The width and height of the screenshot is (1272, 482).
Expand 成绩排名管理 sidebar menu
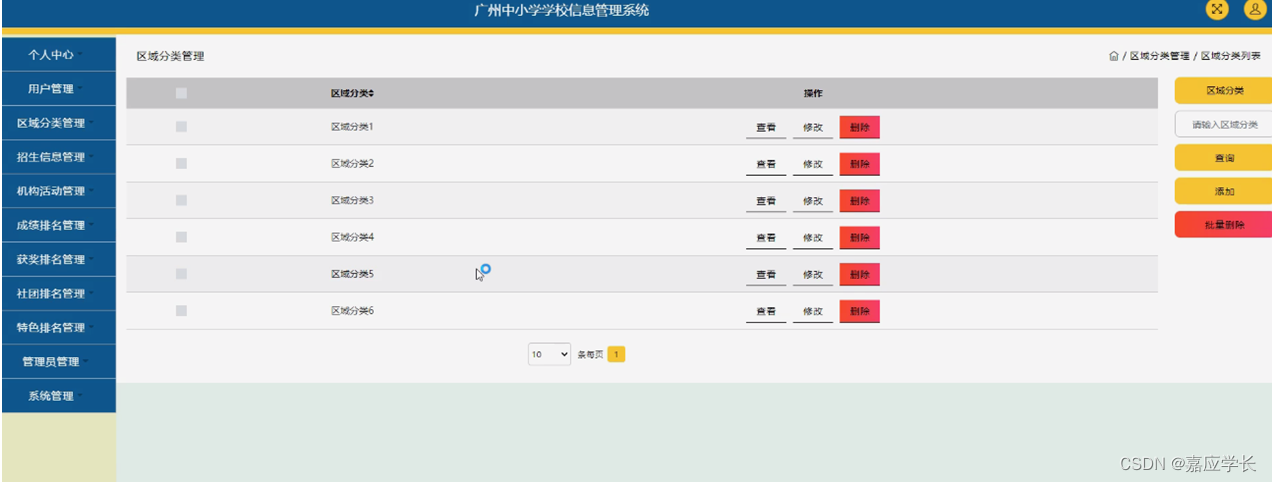58,225
